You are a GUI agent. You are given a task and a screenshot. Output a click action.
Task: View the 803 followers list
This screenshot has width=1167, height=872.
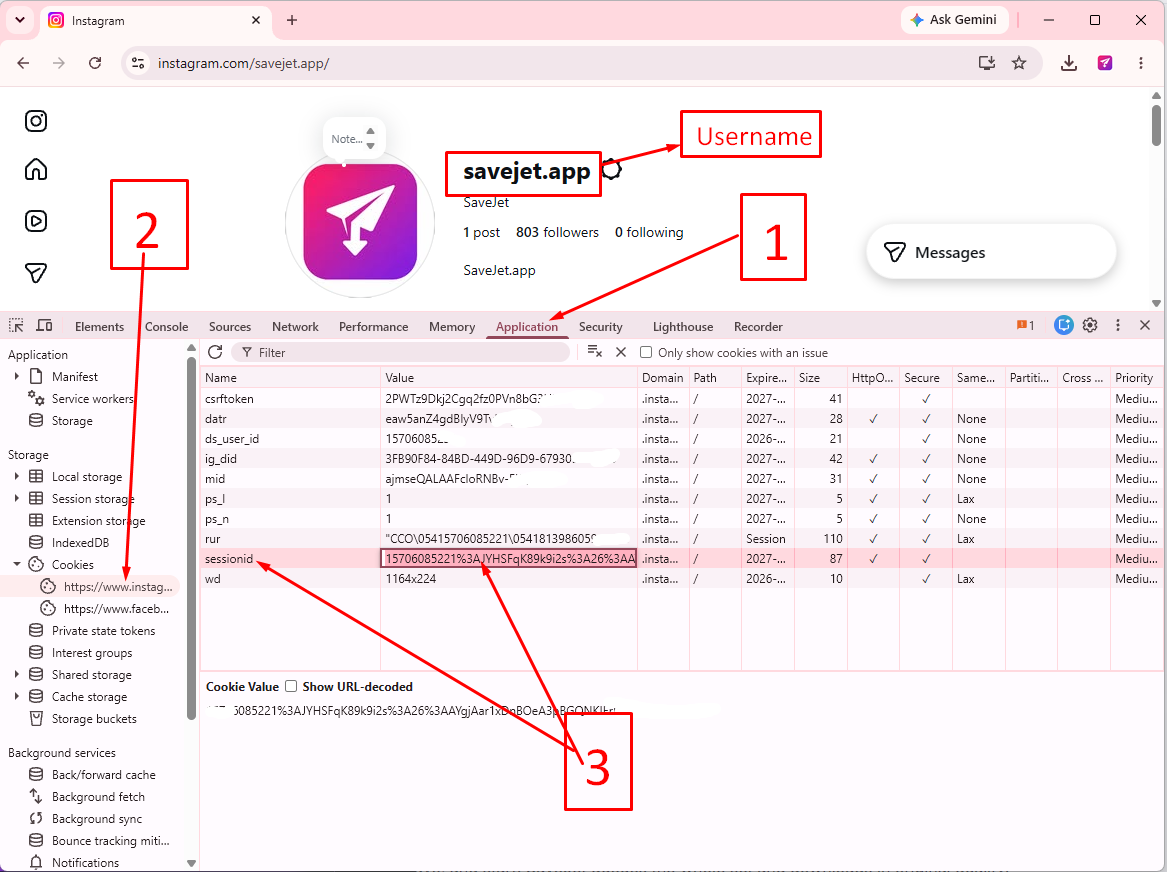pyautogui.click(x=557, y=232)
